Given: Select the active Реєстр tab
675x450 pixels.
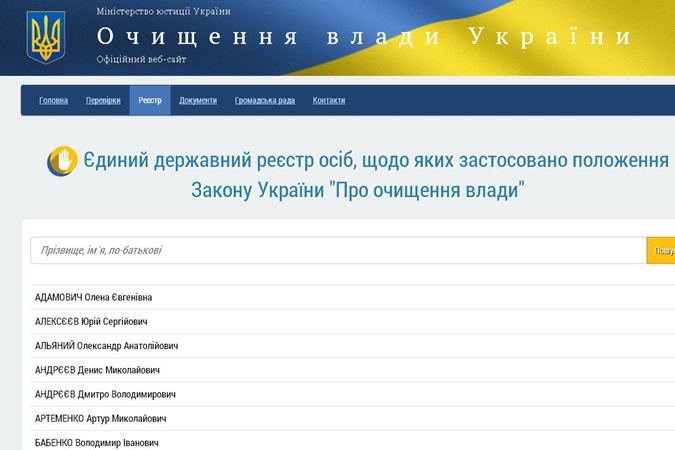Looking at the screenshot, I should (150, 101).
